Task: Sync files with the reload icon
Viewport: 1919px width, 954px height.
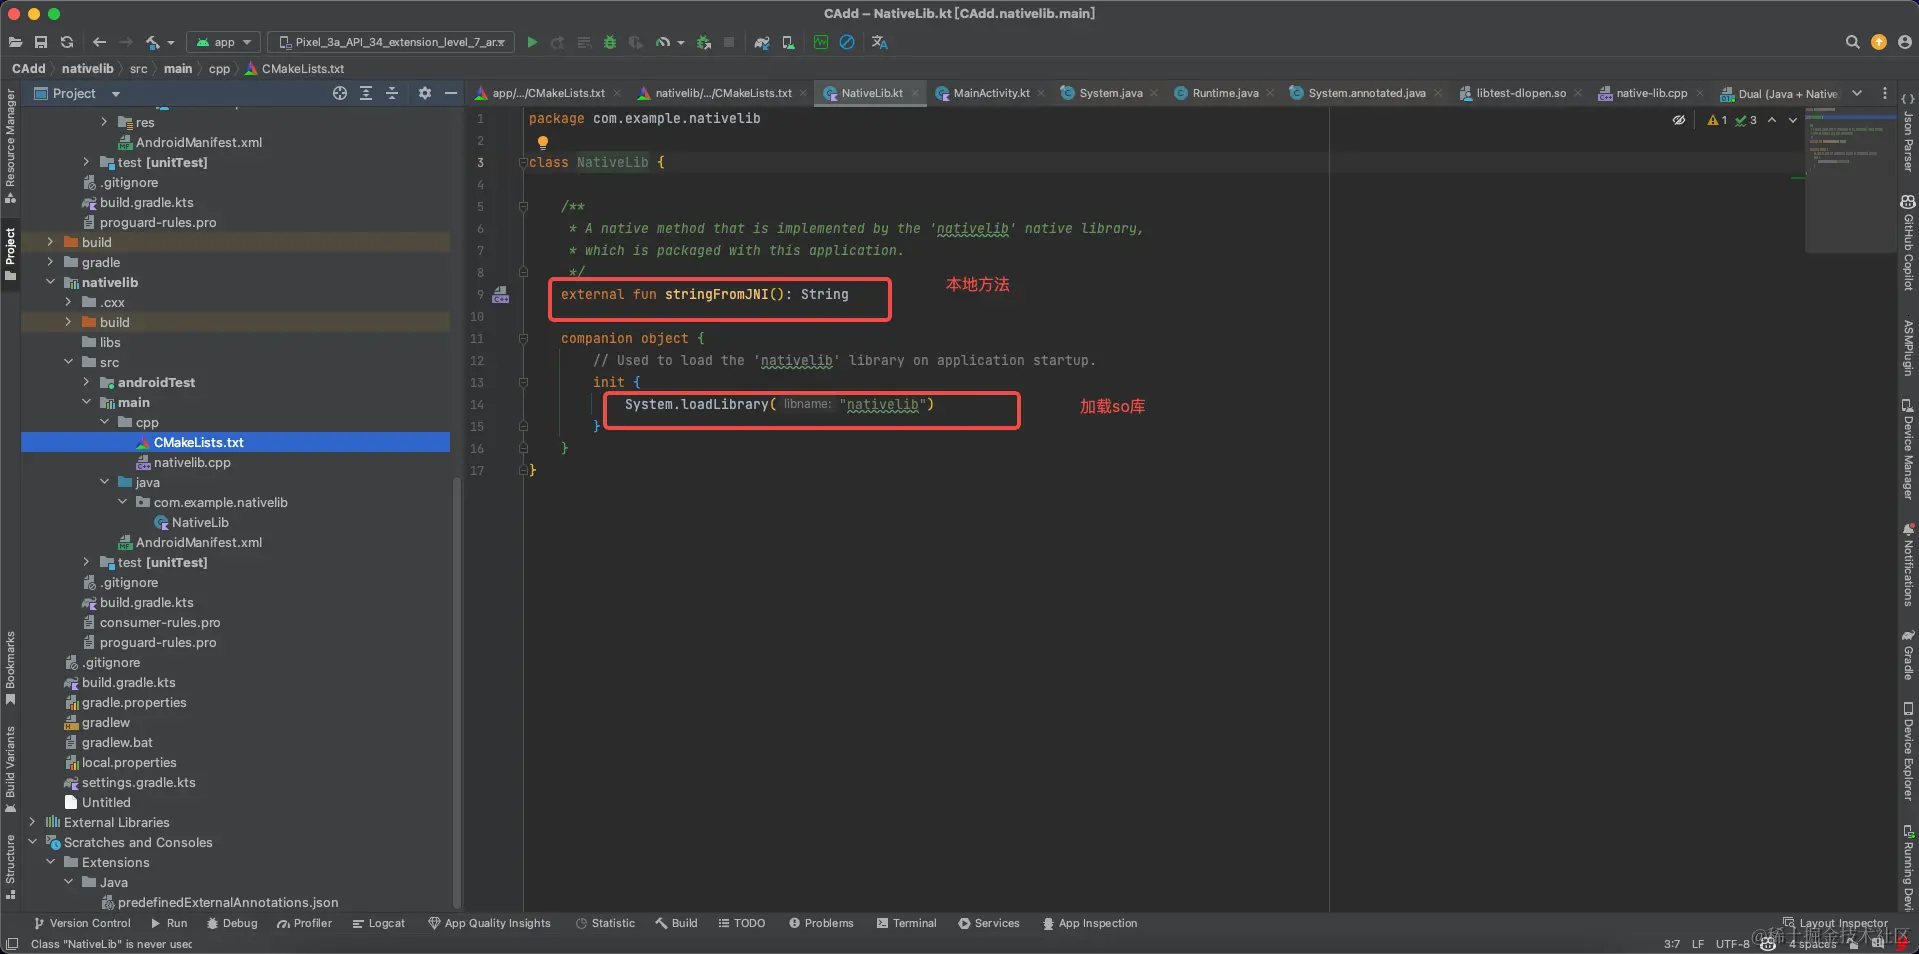Action: point(67,42)
